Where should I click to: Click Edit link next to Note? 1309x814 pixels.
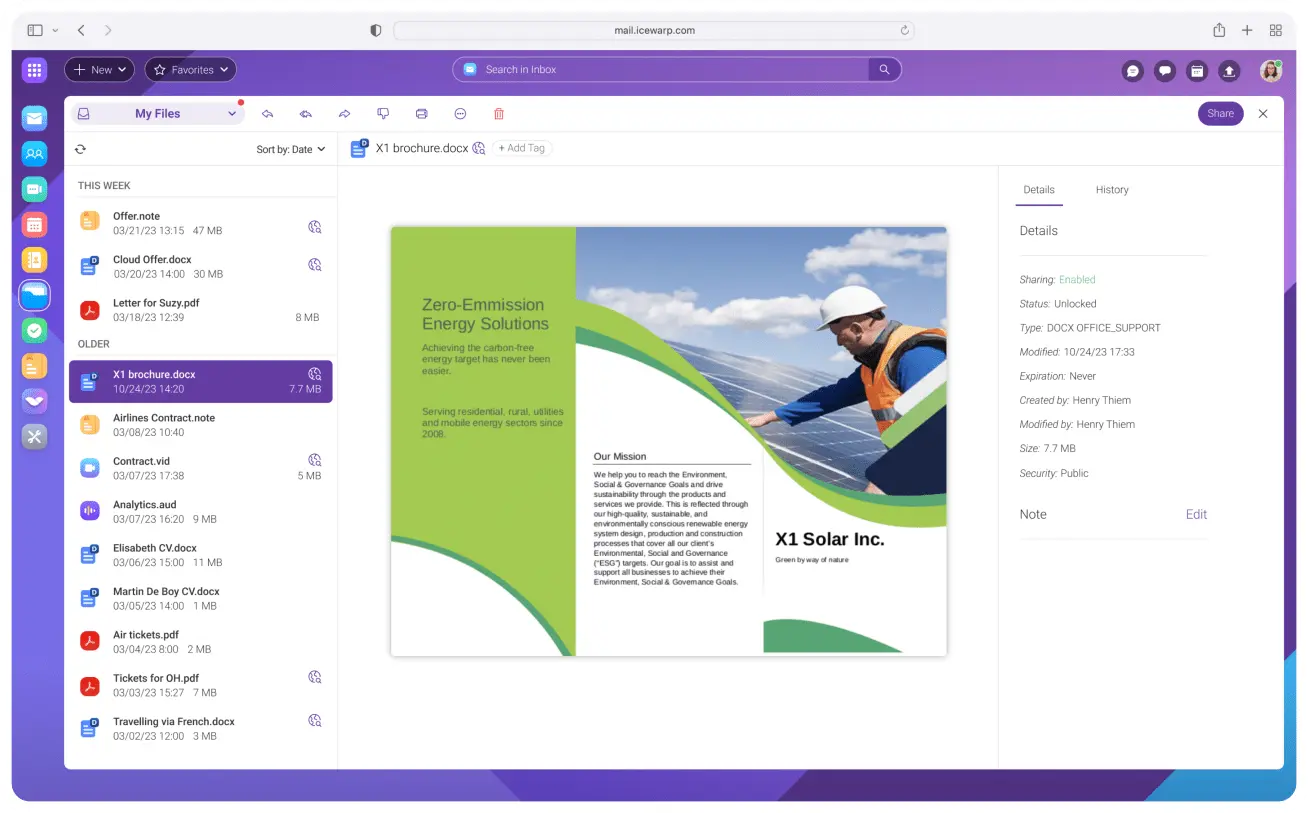coord(1196,514)
